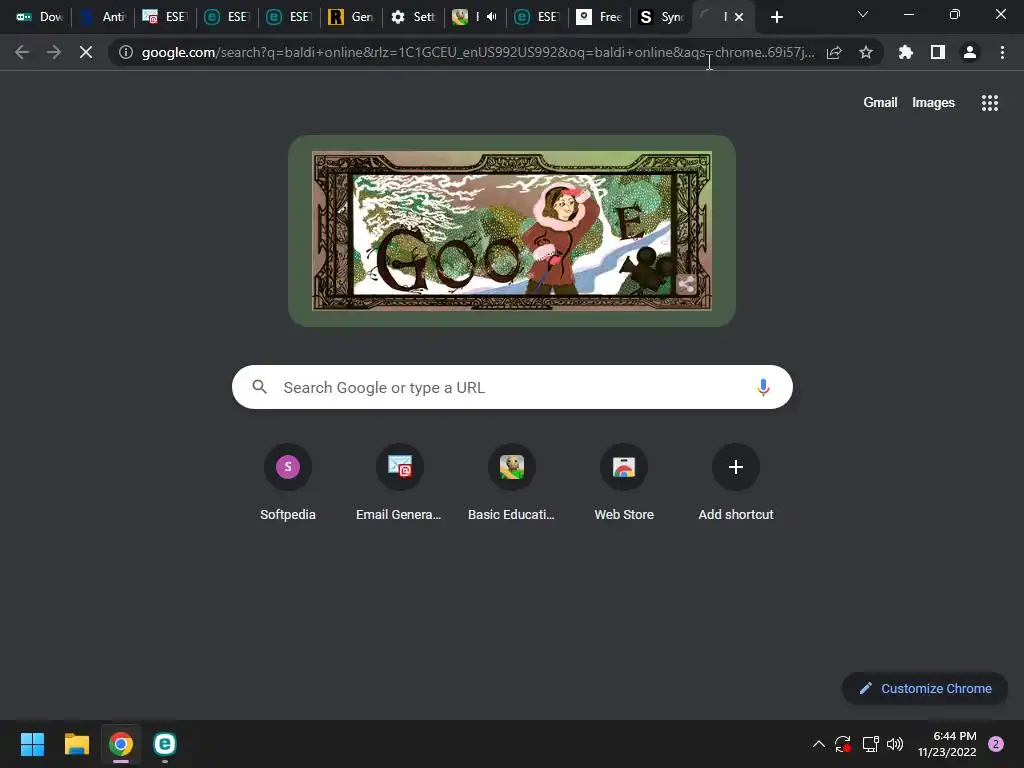Share this page icon
The height and width of the screenshot is (768, 1024).
pos(834,52)
